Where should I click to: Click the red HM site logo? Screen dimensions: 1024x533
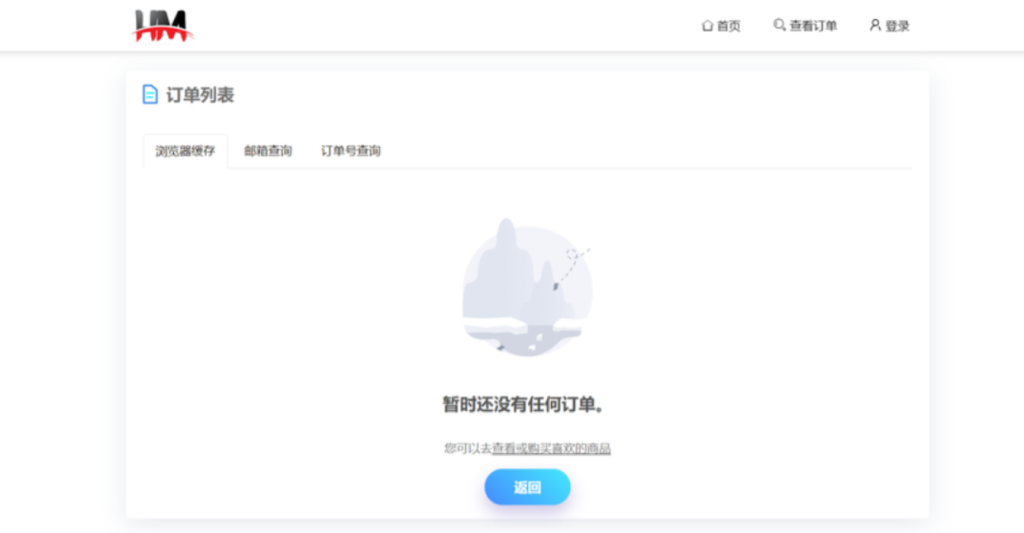(162, 25)
